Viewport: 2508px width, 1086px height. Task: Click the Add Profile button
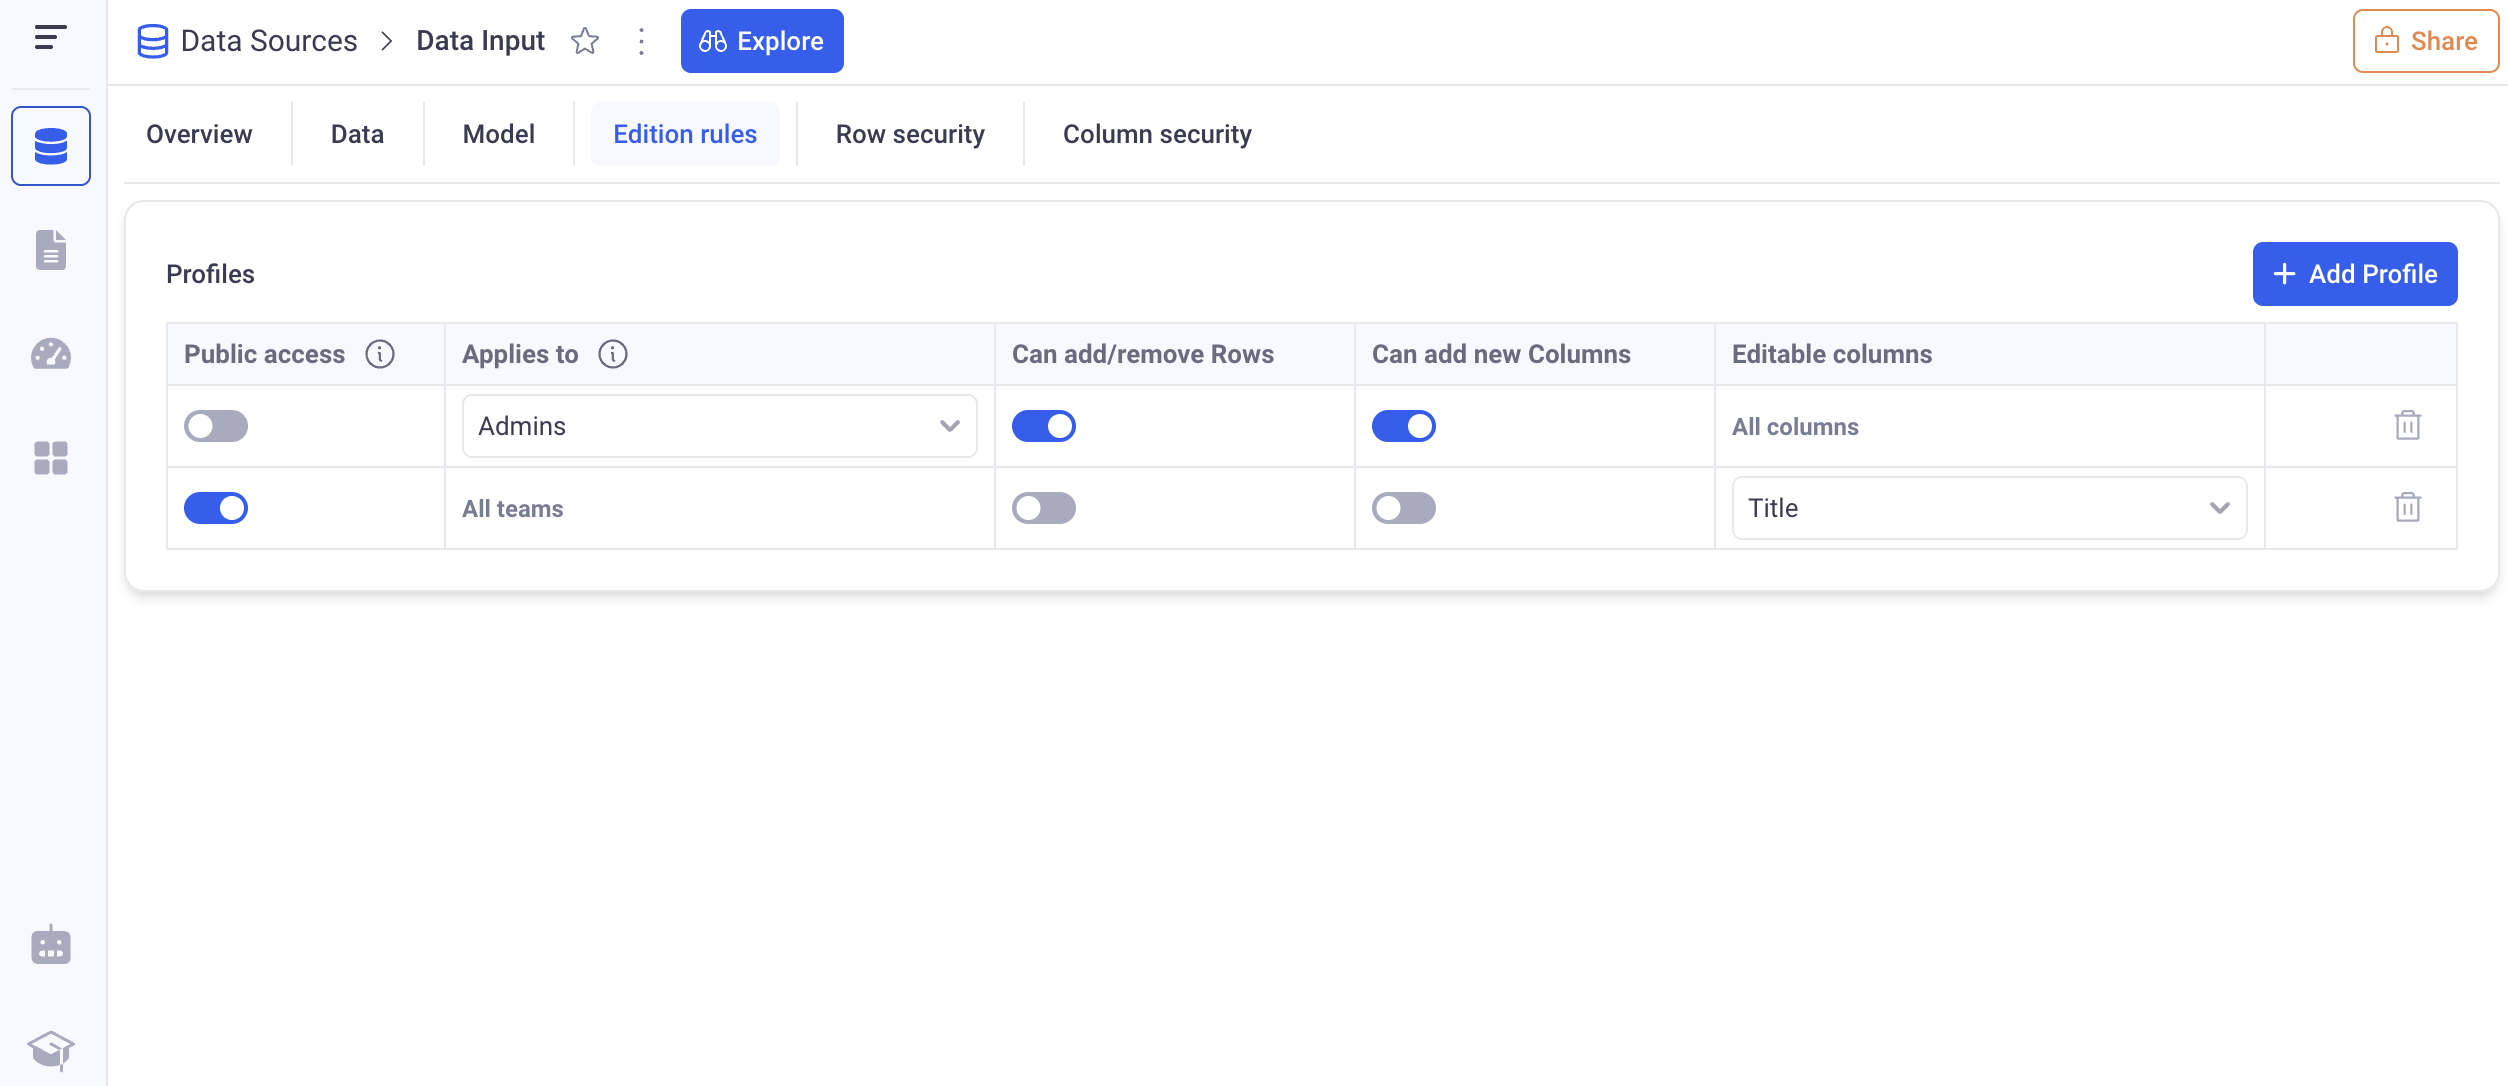(2354, 274)
